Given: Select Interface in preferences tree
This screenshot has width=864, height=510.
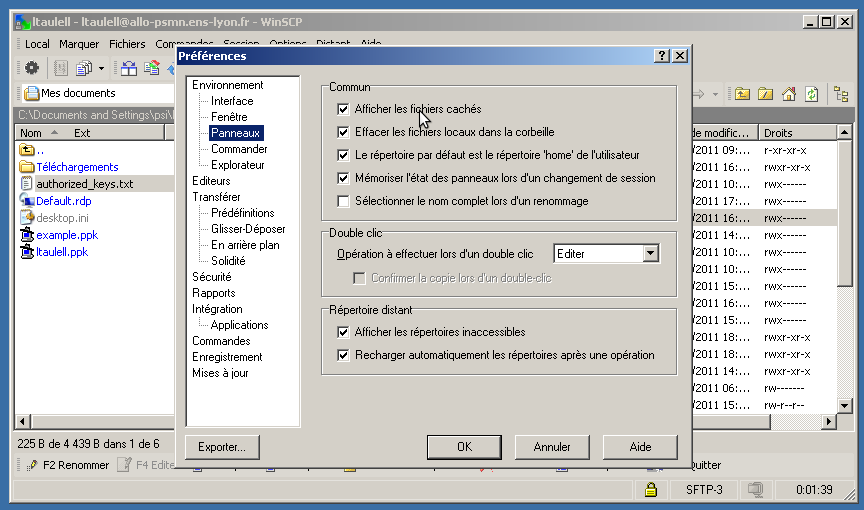Looking at the screenshot, I should click(x=232, y=101).
